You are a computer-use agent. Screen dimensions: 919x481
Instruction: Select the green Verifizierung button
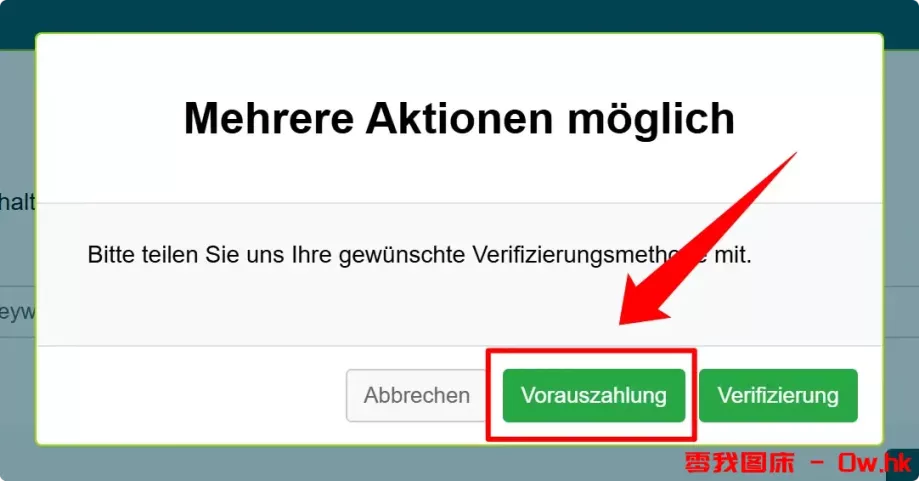pos(778,395)
